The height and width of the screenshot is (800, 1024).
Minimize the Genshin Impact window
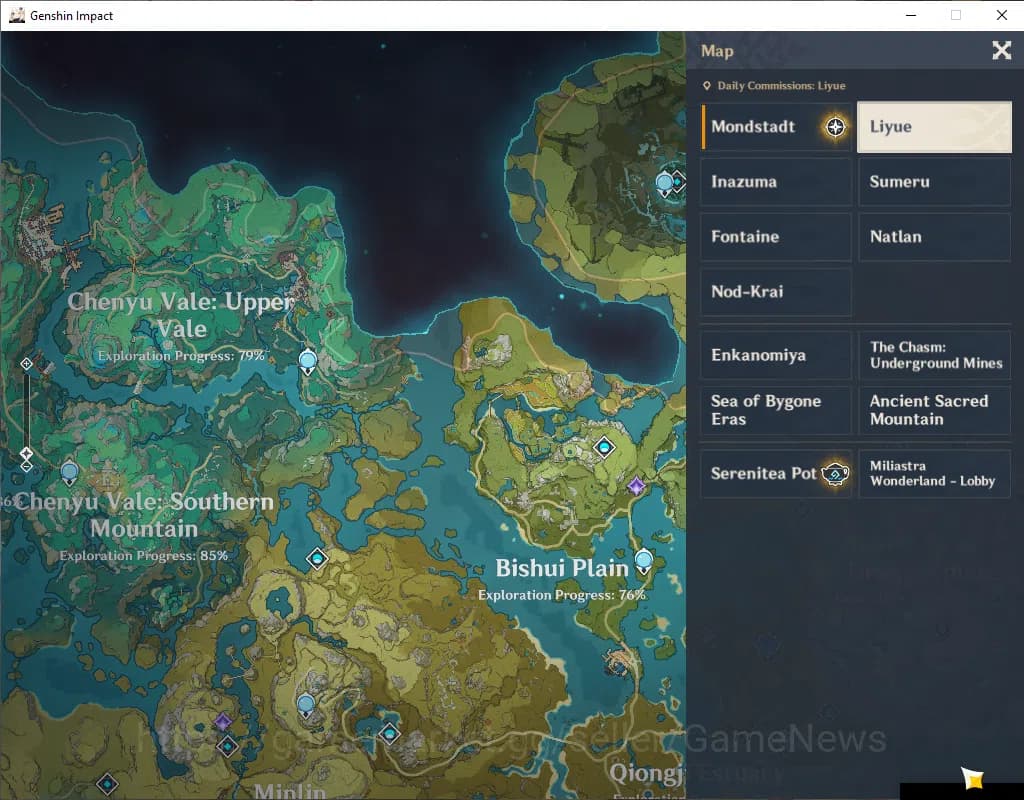pyautogui.click(x=911, y=15)
